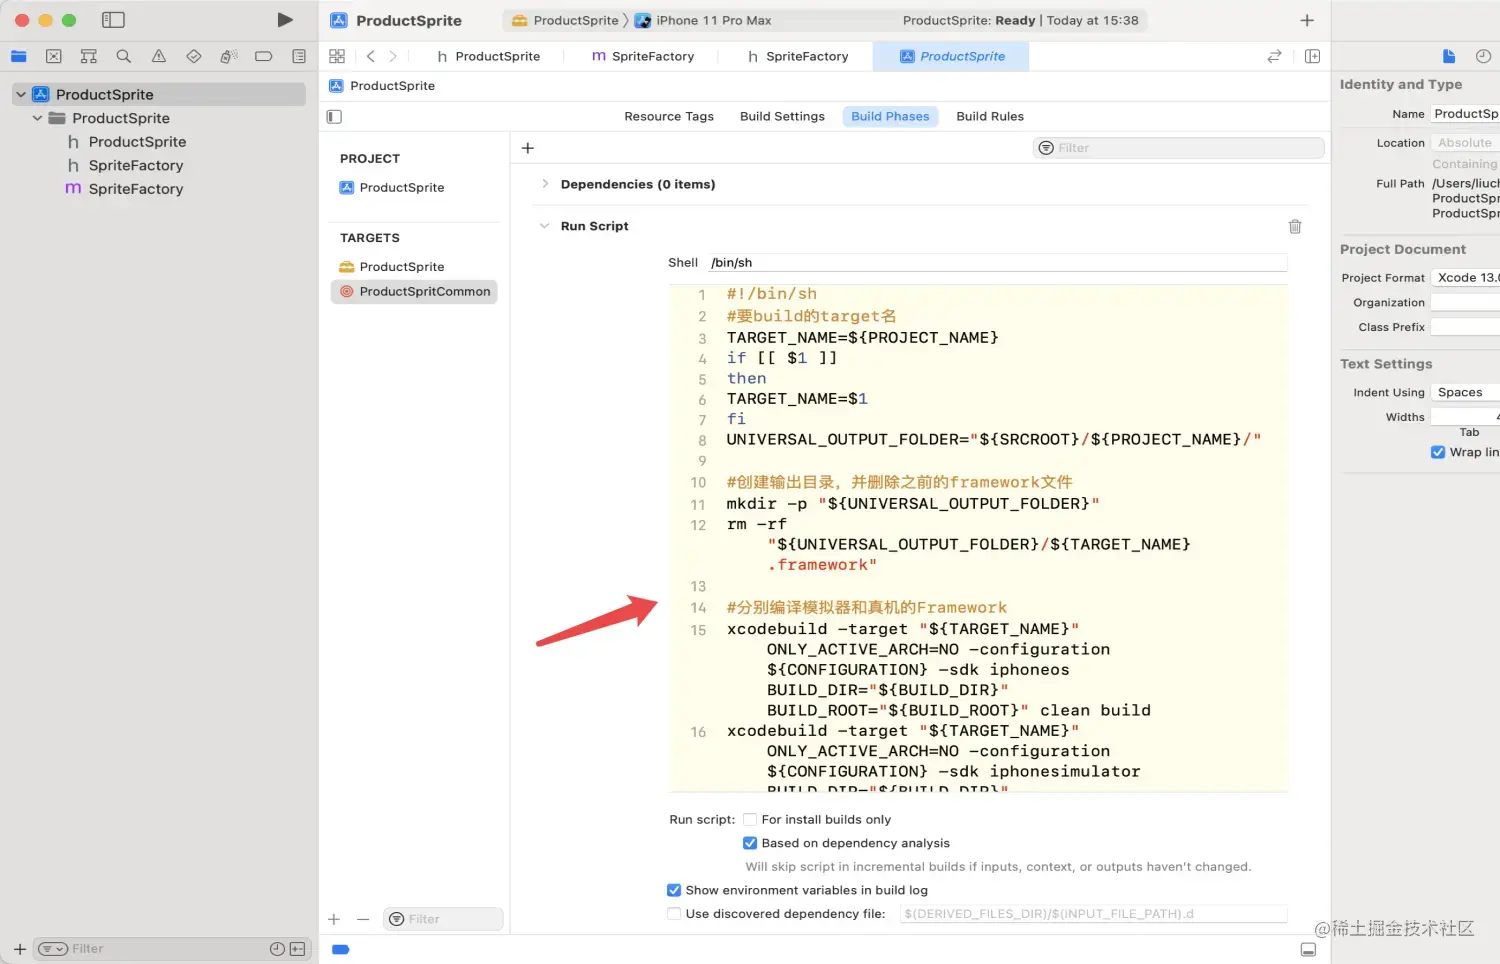Open the Indent Using Spaces dropdown
1500x964 pixels.
1465,392
